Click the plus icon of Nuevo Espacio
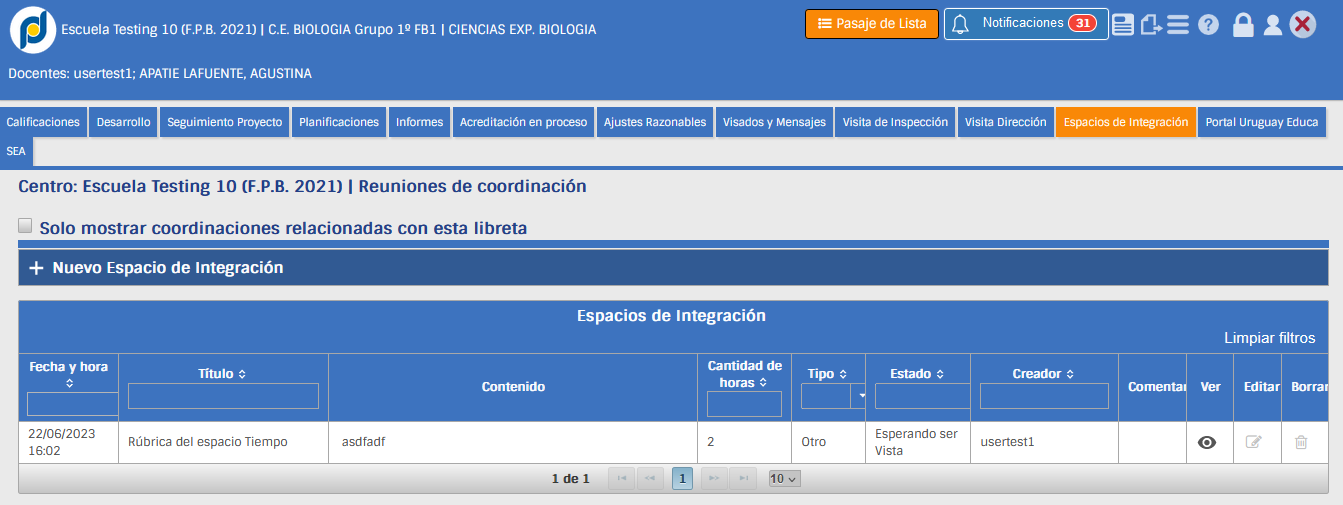The height and width of the screenshot is (505, 1343). pos(36,268)
